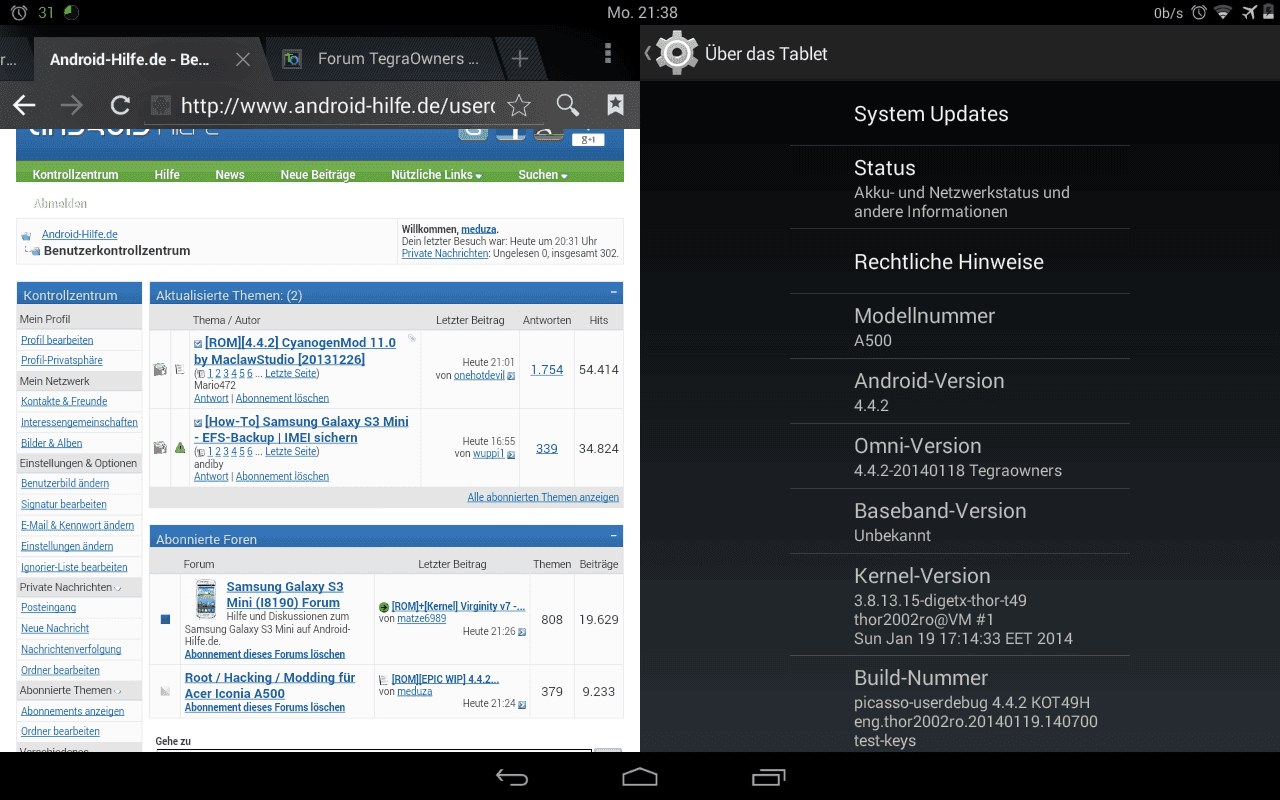The height and width of the screenshot is (800, 1280).
Task: Tap the Kernel-Version entry
Action: pos(960,605)
